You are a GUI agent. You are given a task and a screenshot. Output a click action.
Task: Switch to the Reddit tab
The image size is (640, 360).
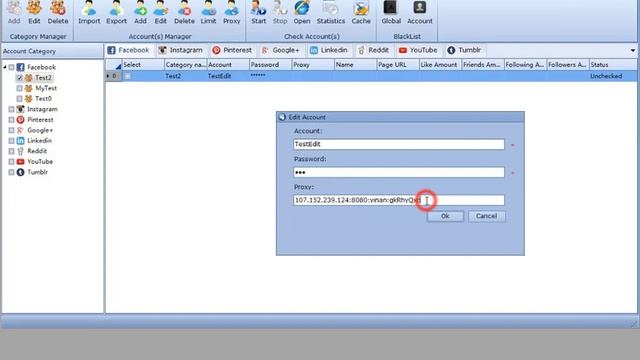(x=373, y=50)
